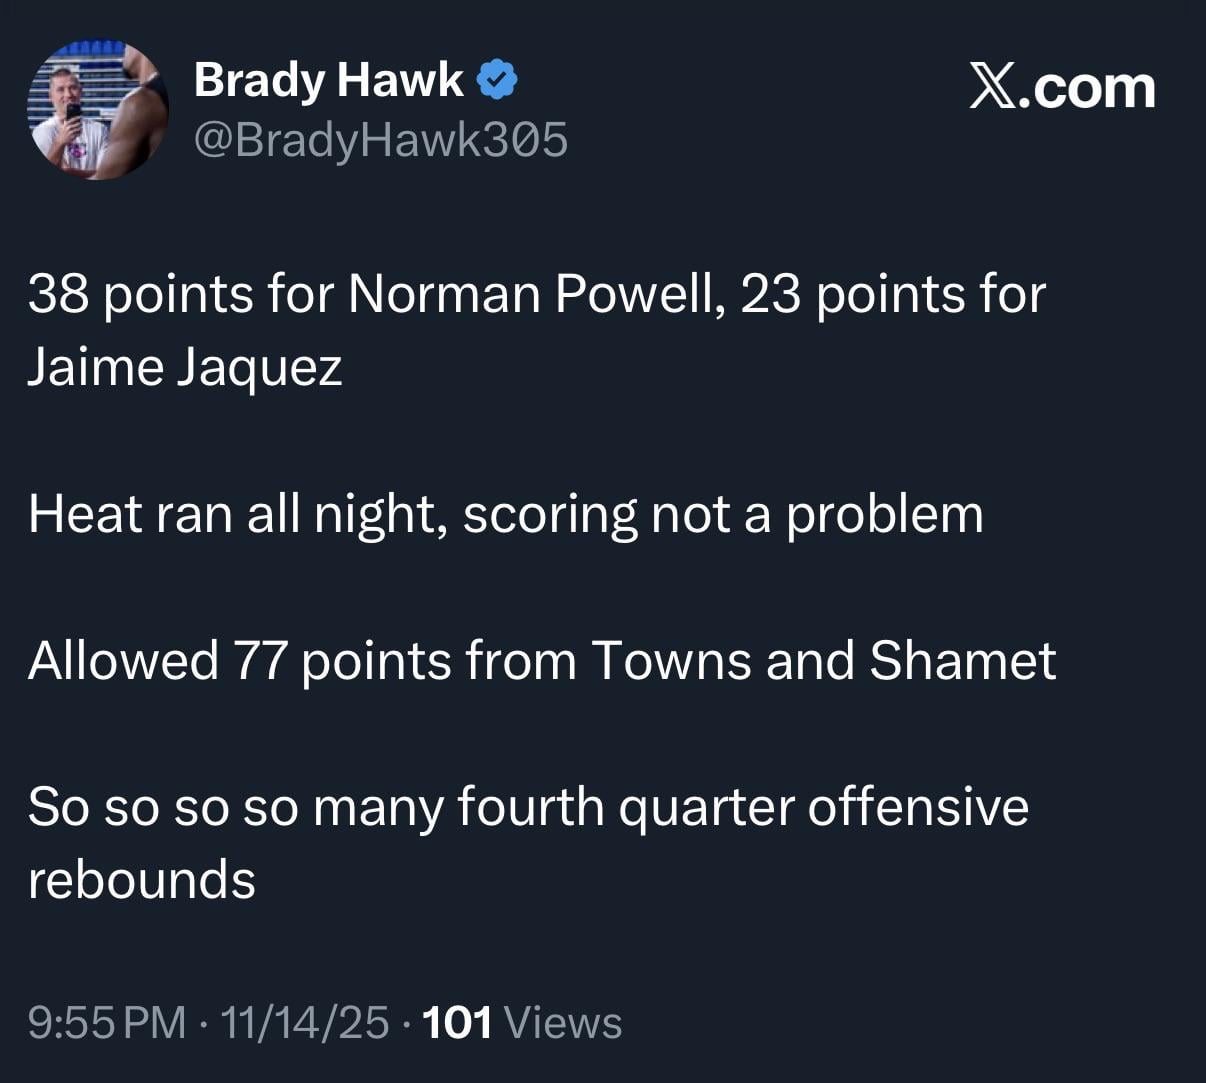Viewport: 1206px width, 1083px height.
Task: Click the X.com logo
Action: (1062, 88)
